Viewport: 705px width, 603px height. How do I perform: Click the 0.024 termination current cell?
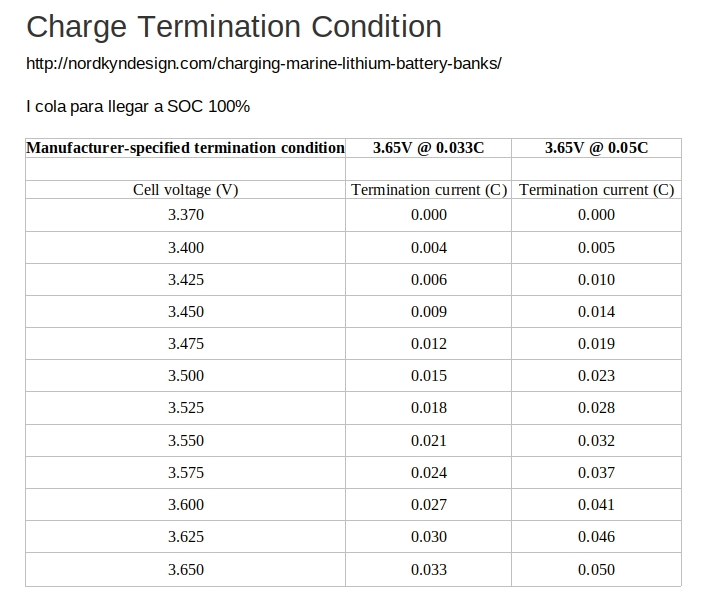pyautogui.click(x=428, y=473)
